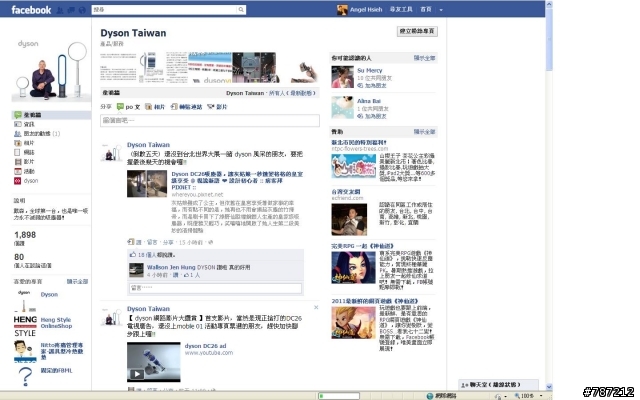Click the 活動 calendar icon in left sidebar
This screenshot has height=400, width=640.
[17, 171]
